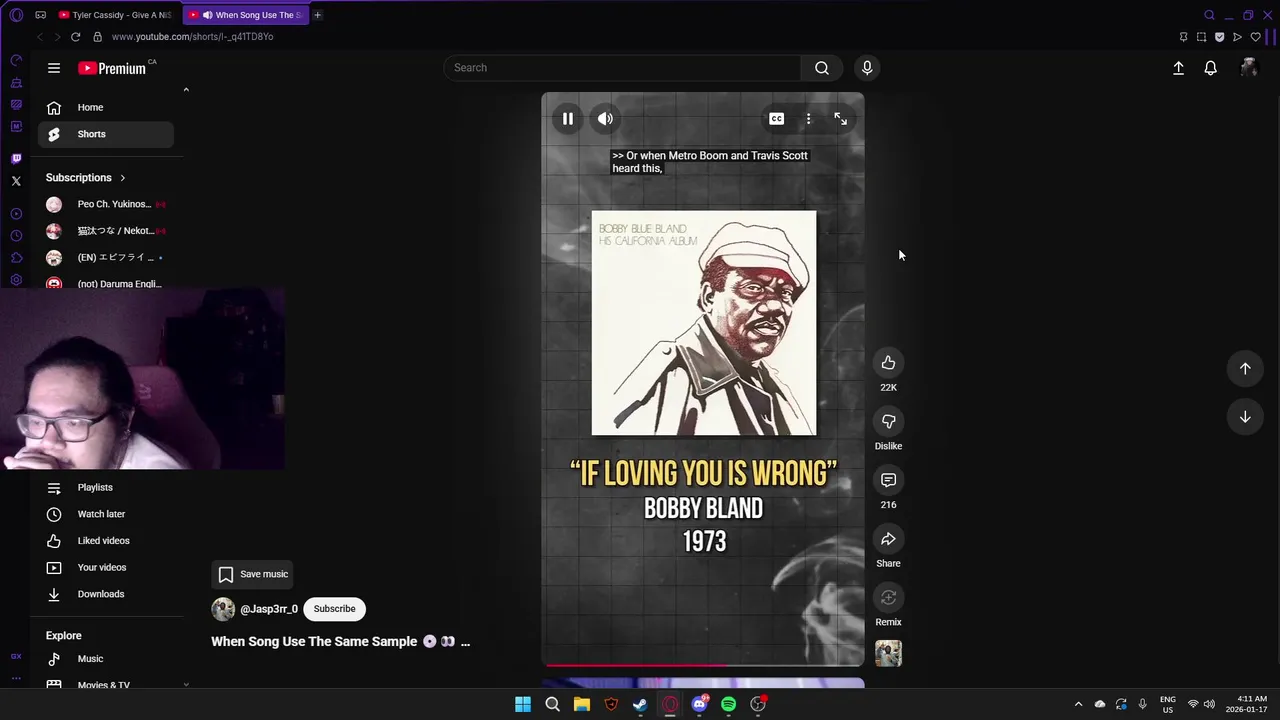Open Shorts in the YouTube sidebar

point(106,134)
